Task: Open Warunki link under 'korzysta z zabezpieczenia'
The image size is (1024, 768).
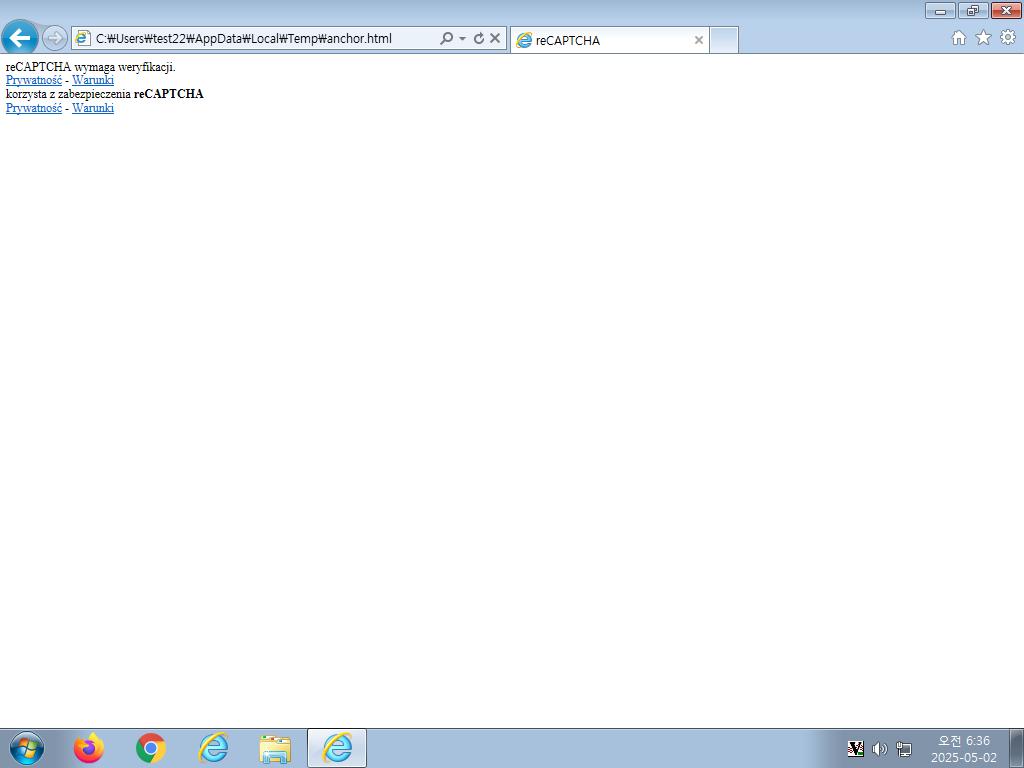Action: pos(93,108)
